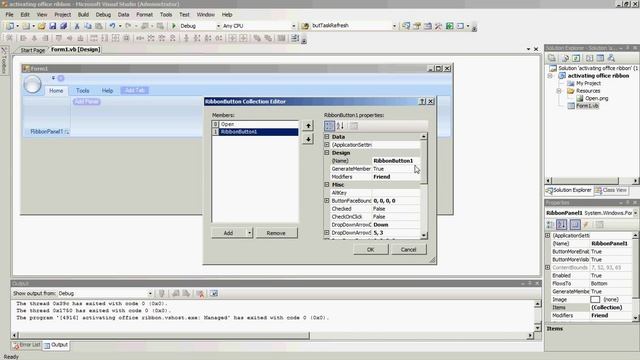
Task: Collapse the Misc category in collection editor
Action: click(327, 184)
